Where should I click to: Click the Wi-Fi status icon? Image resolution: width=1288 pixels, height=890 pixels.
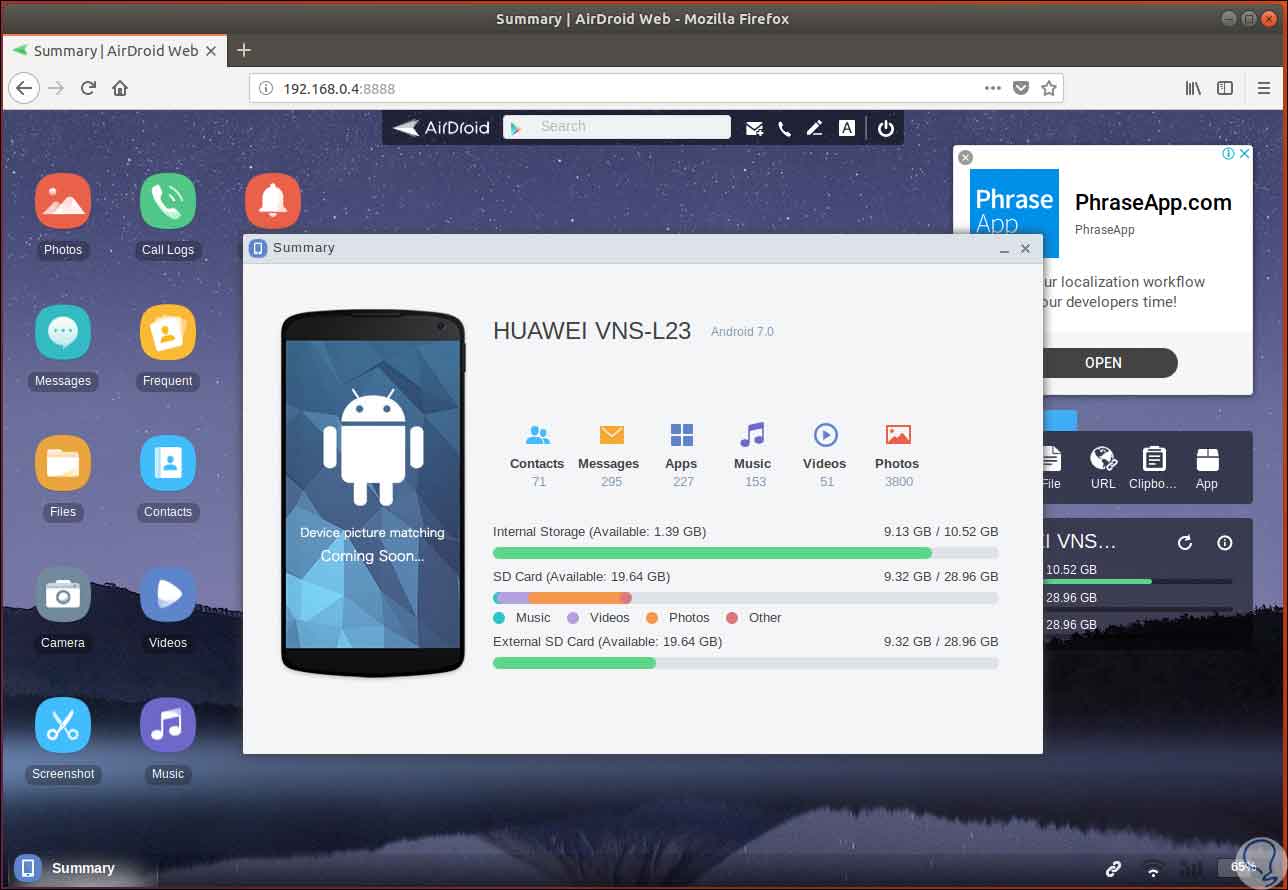(1153, 869)
